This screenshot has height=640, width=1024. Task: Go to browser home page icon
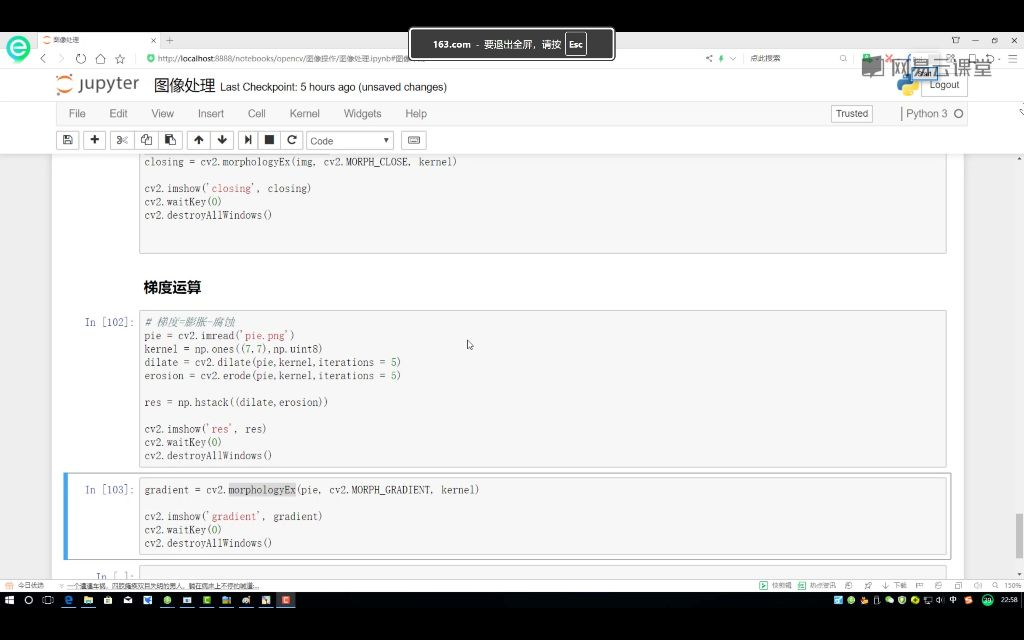tap(100, 59)
